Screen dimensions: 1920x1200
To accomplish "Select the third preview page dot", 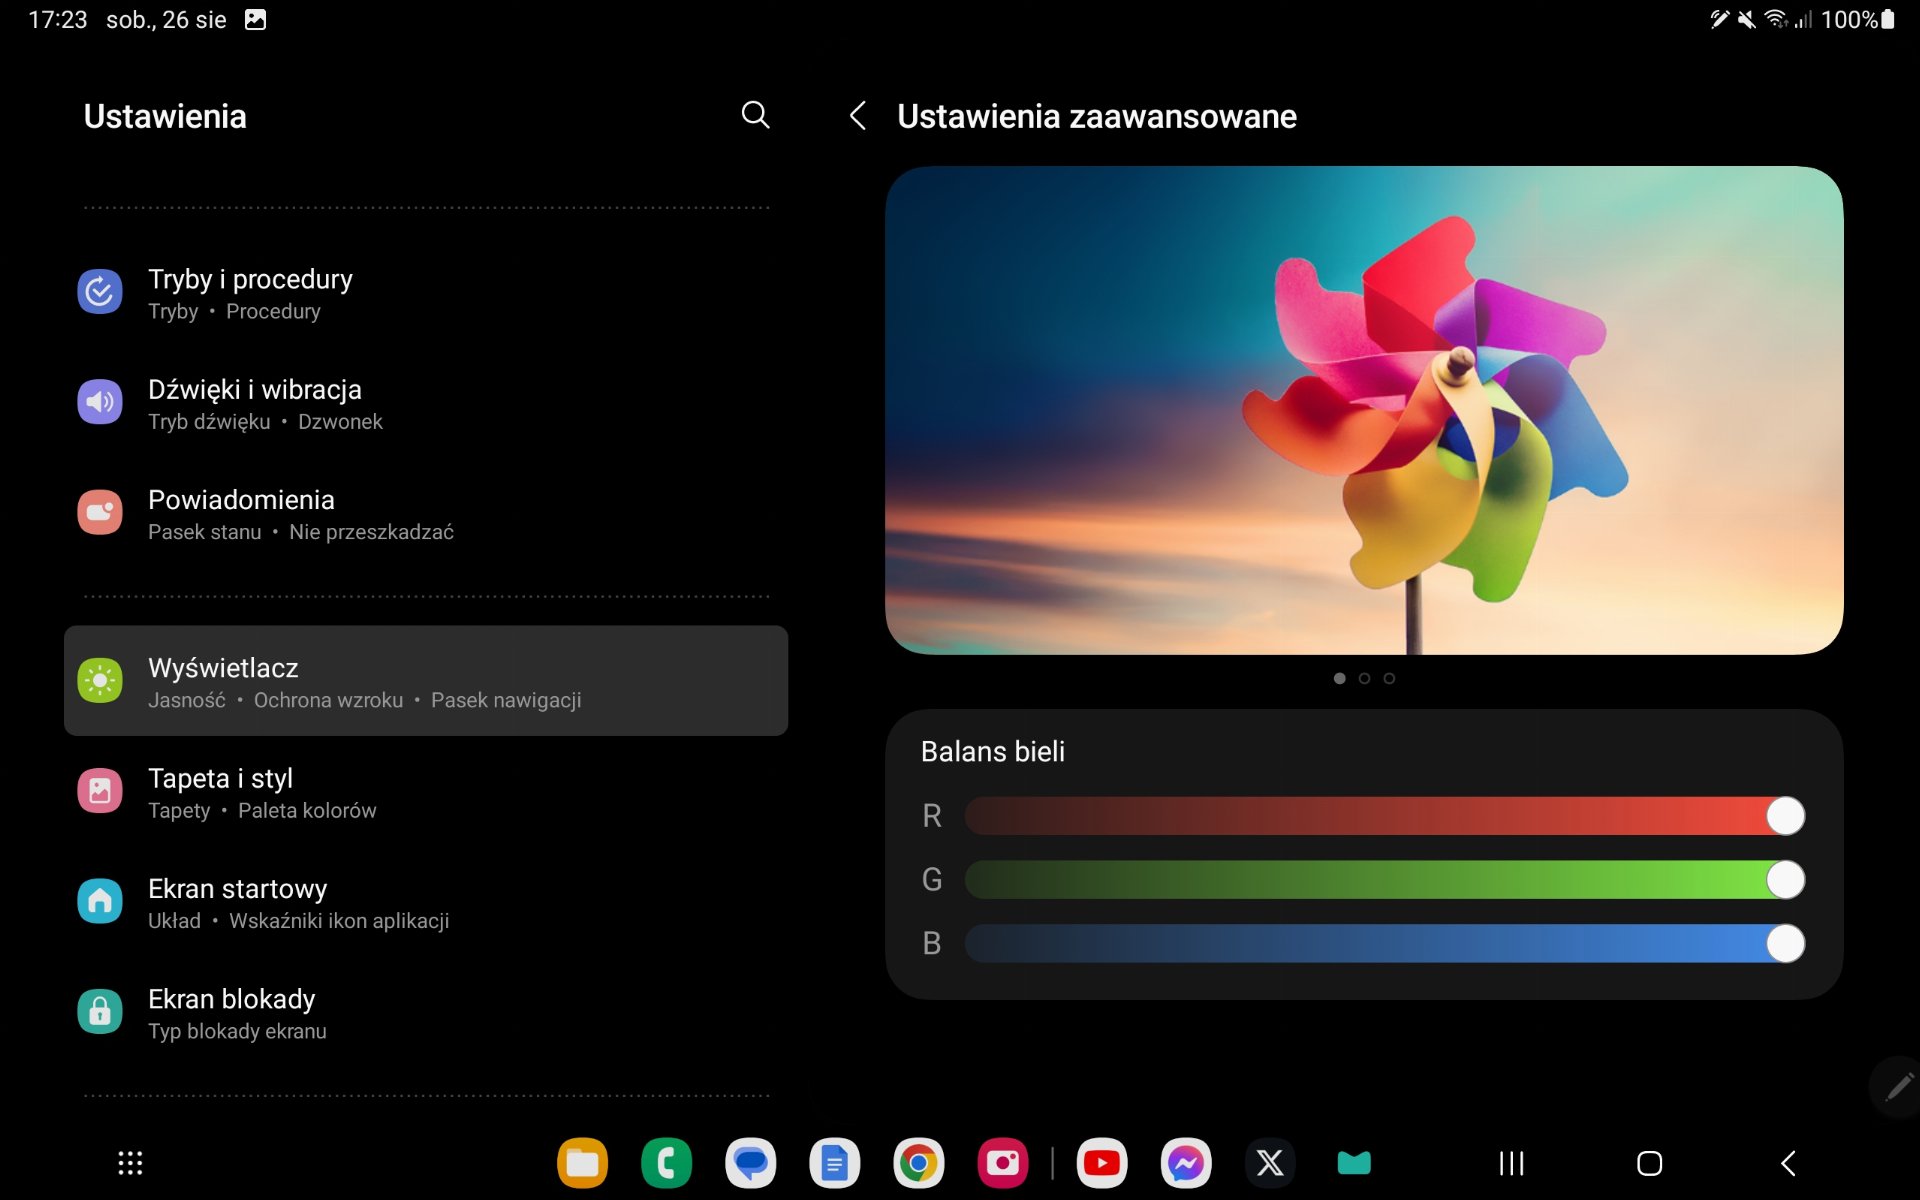I will [x=1389, y=678].
